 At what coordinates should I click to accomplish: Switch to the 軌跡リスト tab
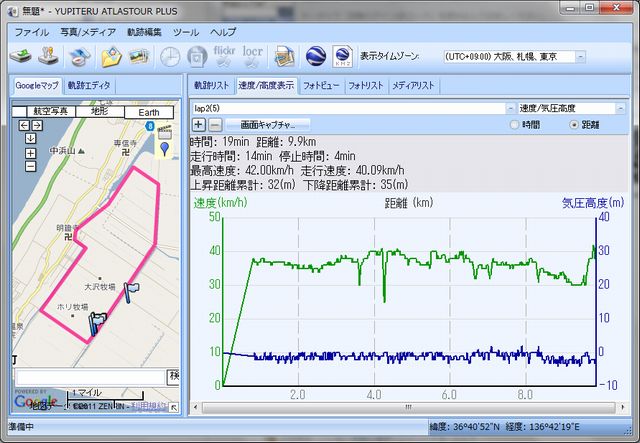pyautogui.click(x=211, y=85)
